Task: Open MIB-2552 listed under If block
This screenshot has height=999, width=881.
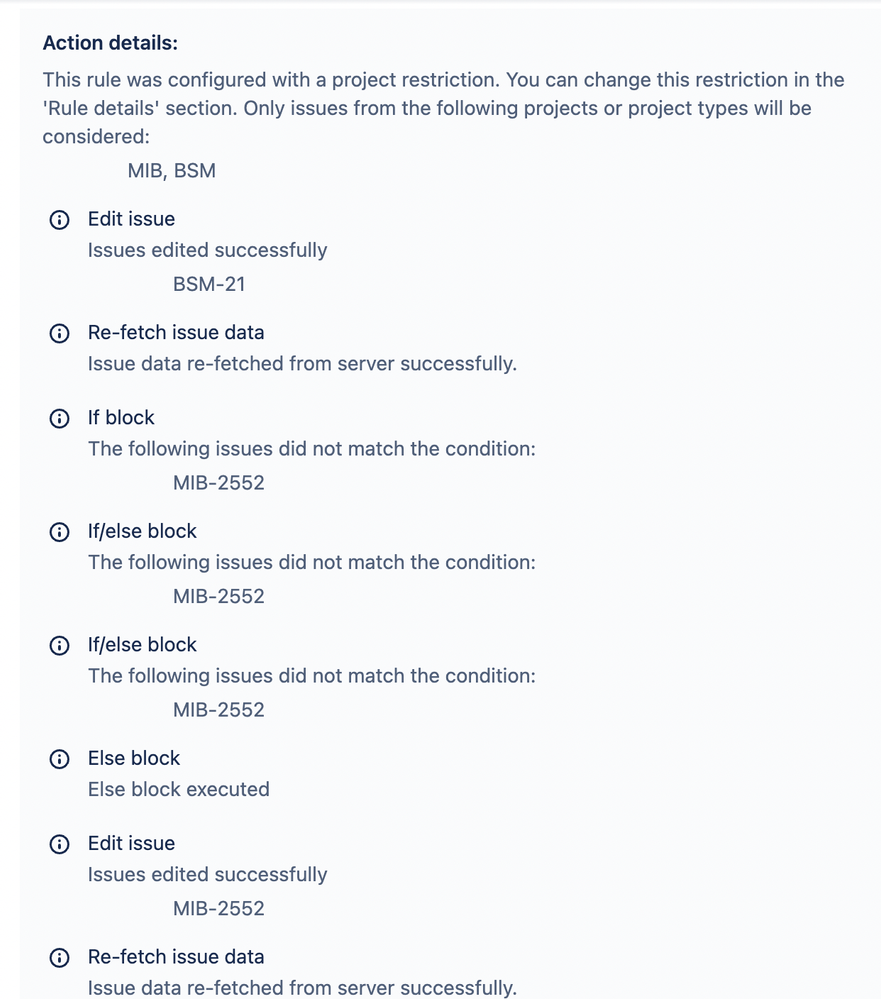Action: (x=218, y=483)
